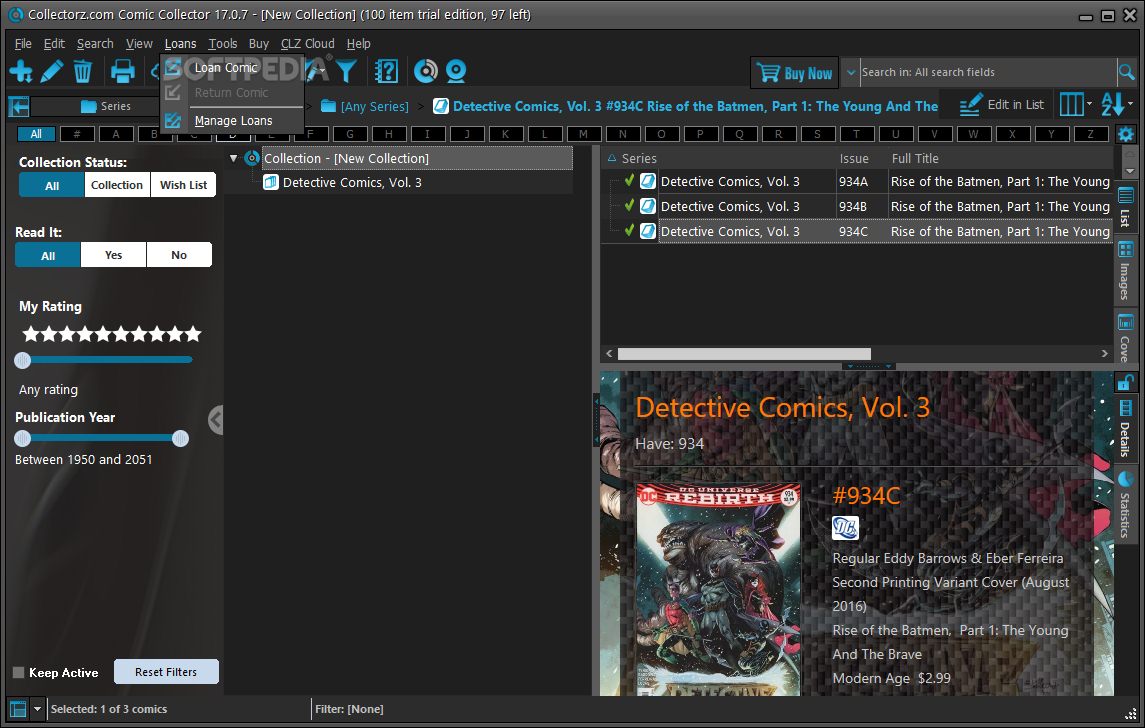This screenshot has height=728, width=1145.
Task: Open the Tools menu
Action: click(223, 44)
